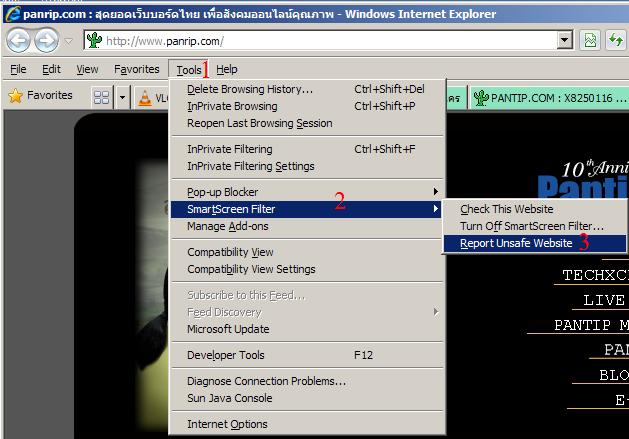This screenshot has height=439, width=629.
Task: Select SmartScreen Filter menu item
Action: click(307, 209)
